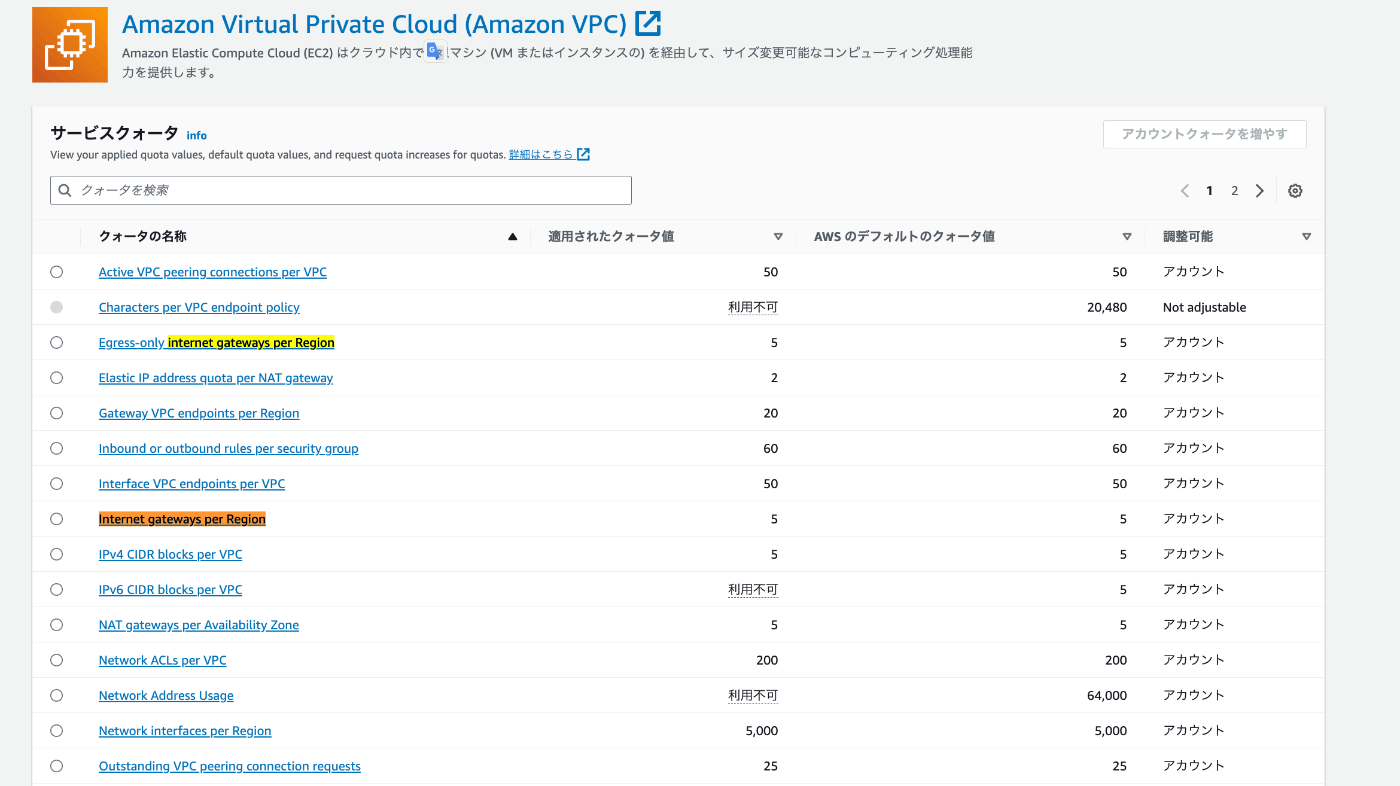Screen dimensions: 1400x786
Task: Open Internet gateways per Region quota
Action: (182, 519)
